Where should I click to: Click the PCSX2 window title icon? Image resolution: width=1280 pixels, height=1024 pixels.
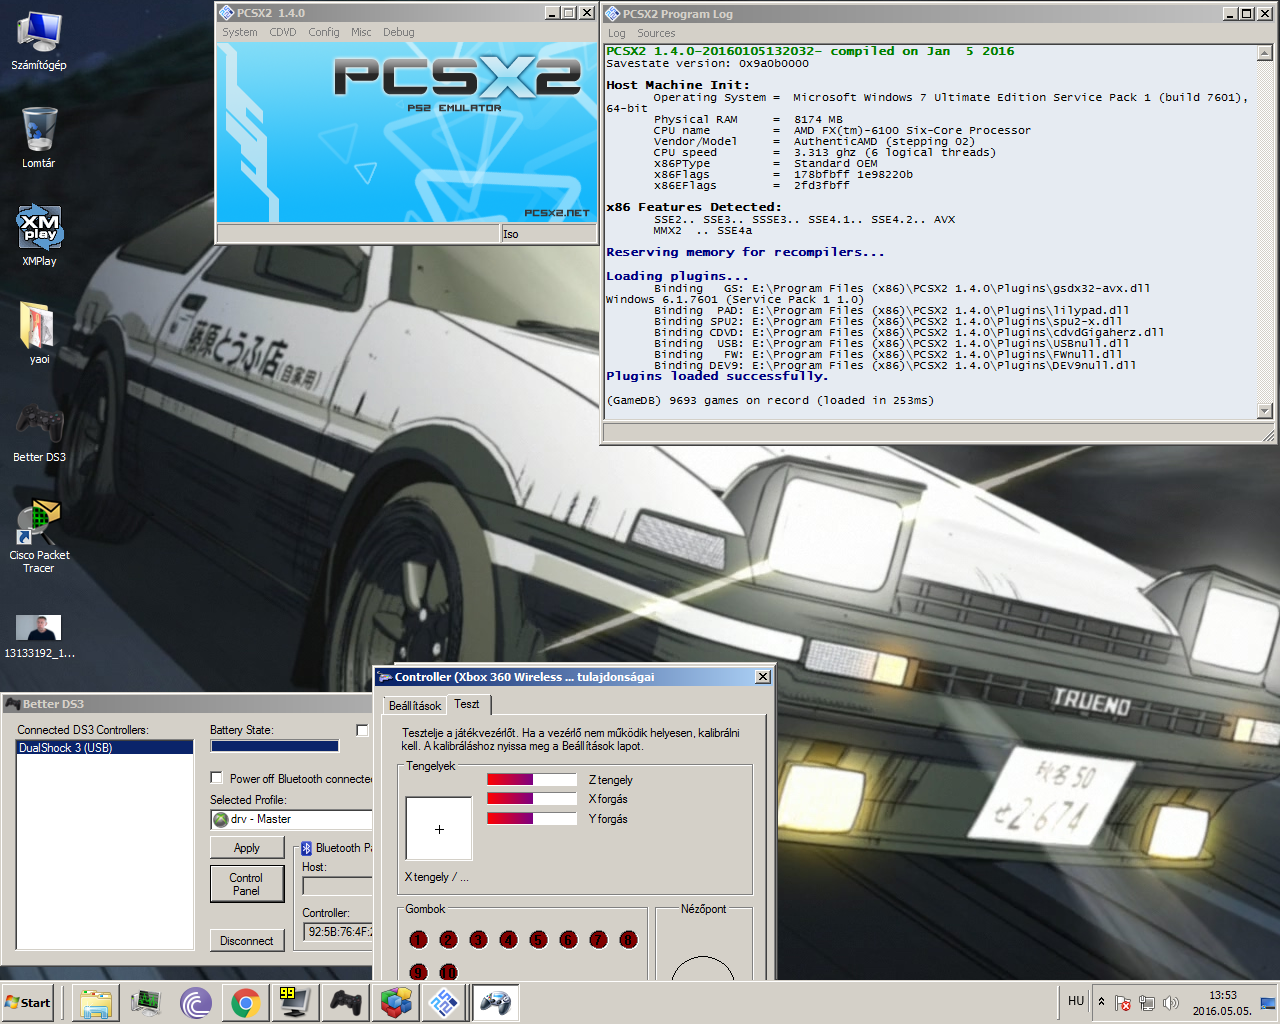[x=227, y=13]
